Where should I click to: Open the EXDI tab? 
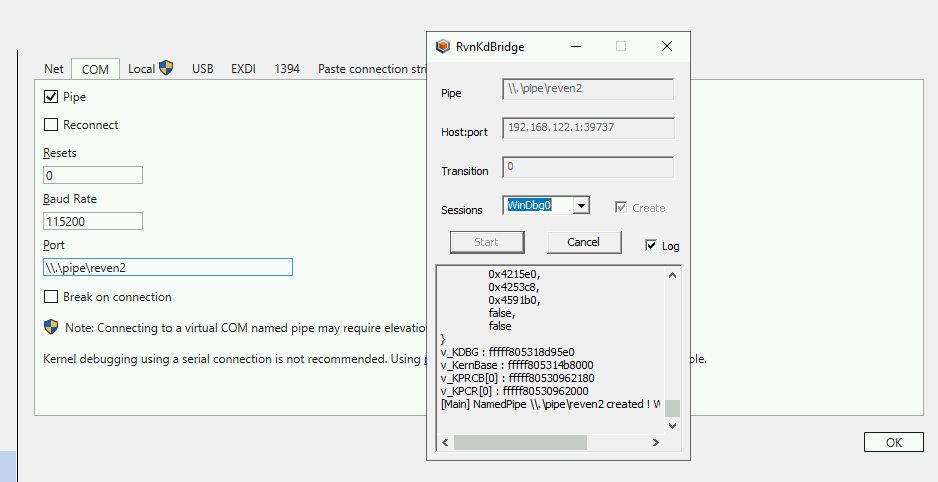coord(243,69)
